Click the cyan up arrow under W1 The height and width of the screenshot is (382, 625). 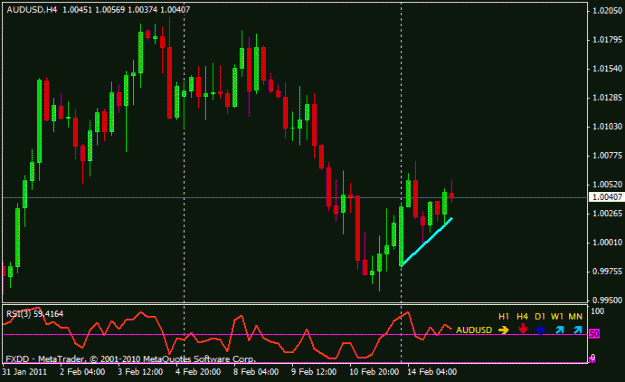pos(559,330)
